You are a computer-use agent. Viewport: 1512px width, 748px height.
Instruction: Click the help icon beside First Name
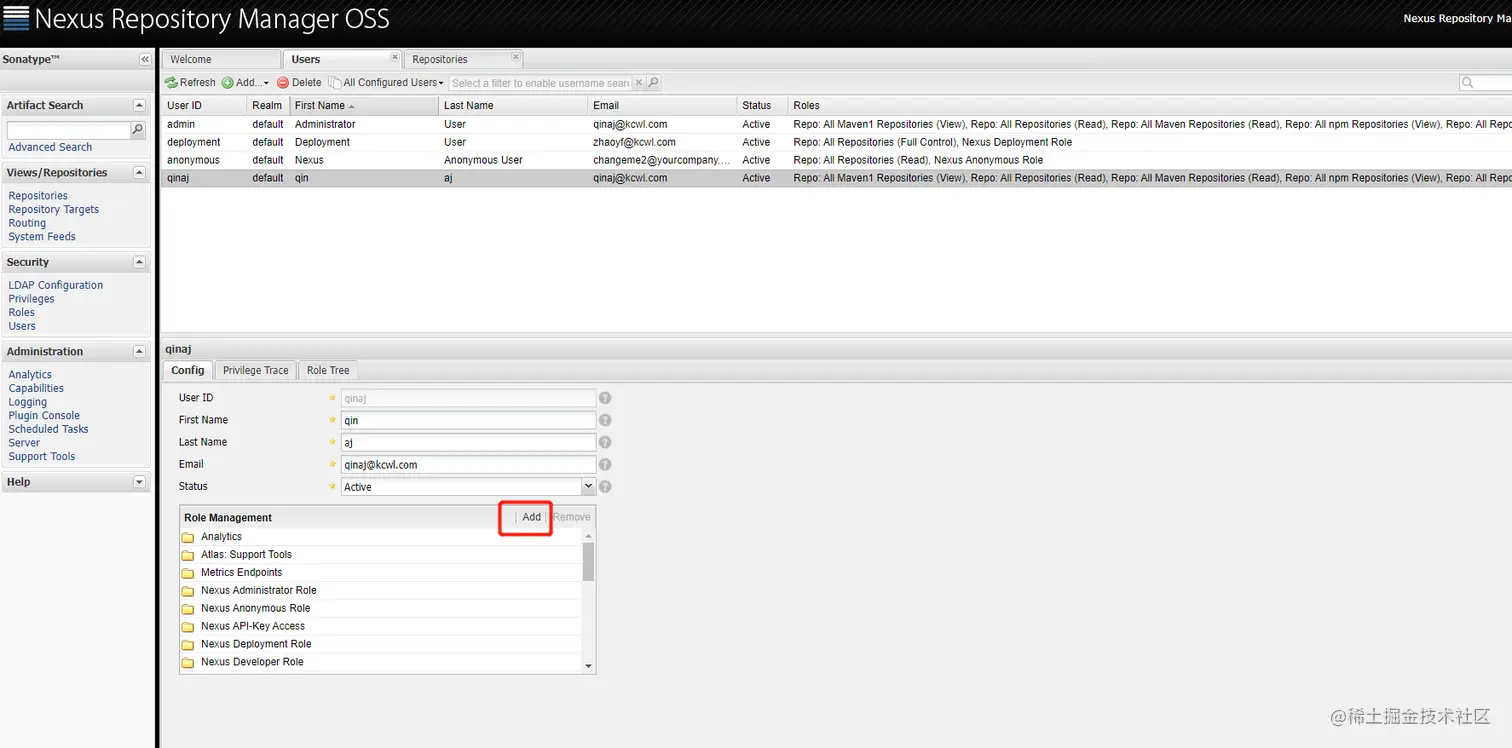pyautogui.click(x=605, y=420)
